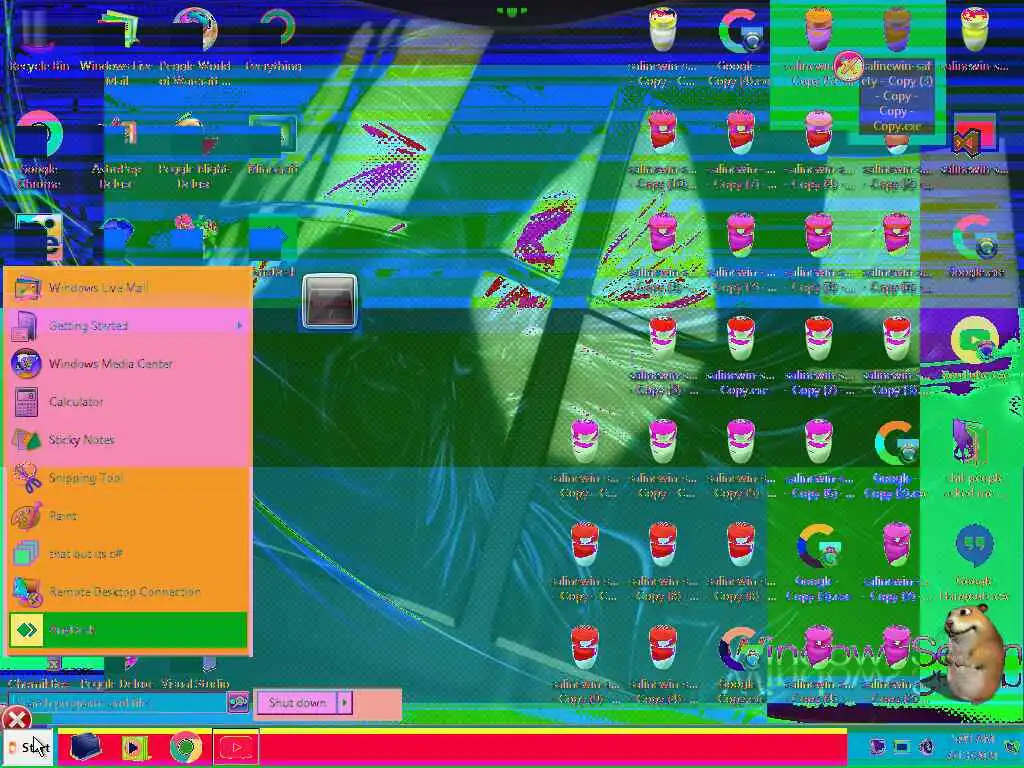The height and width of the screenshot is (768, 1024).
Task: Open the dark blue laptop taskbar icon
Action: click(85, 747)
